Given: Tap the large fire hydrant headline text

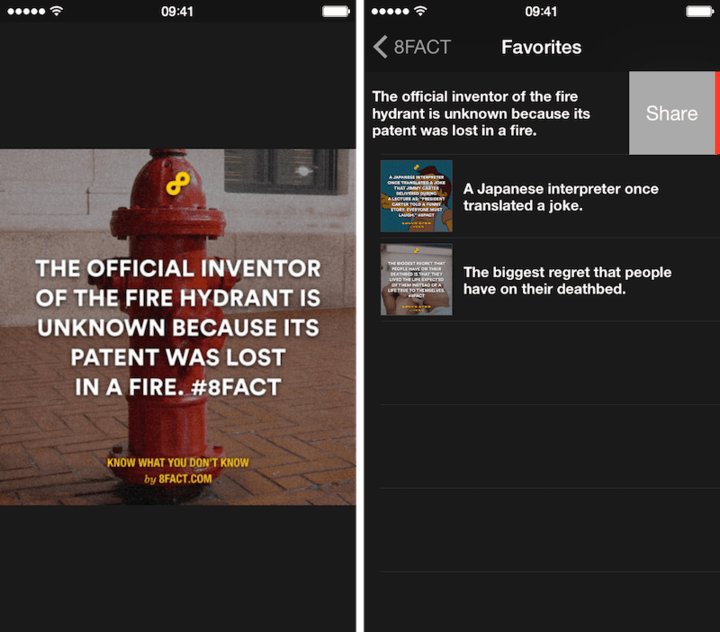Looking at the screenshot, I should (x=178, y=327).
